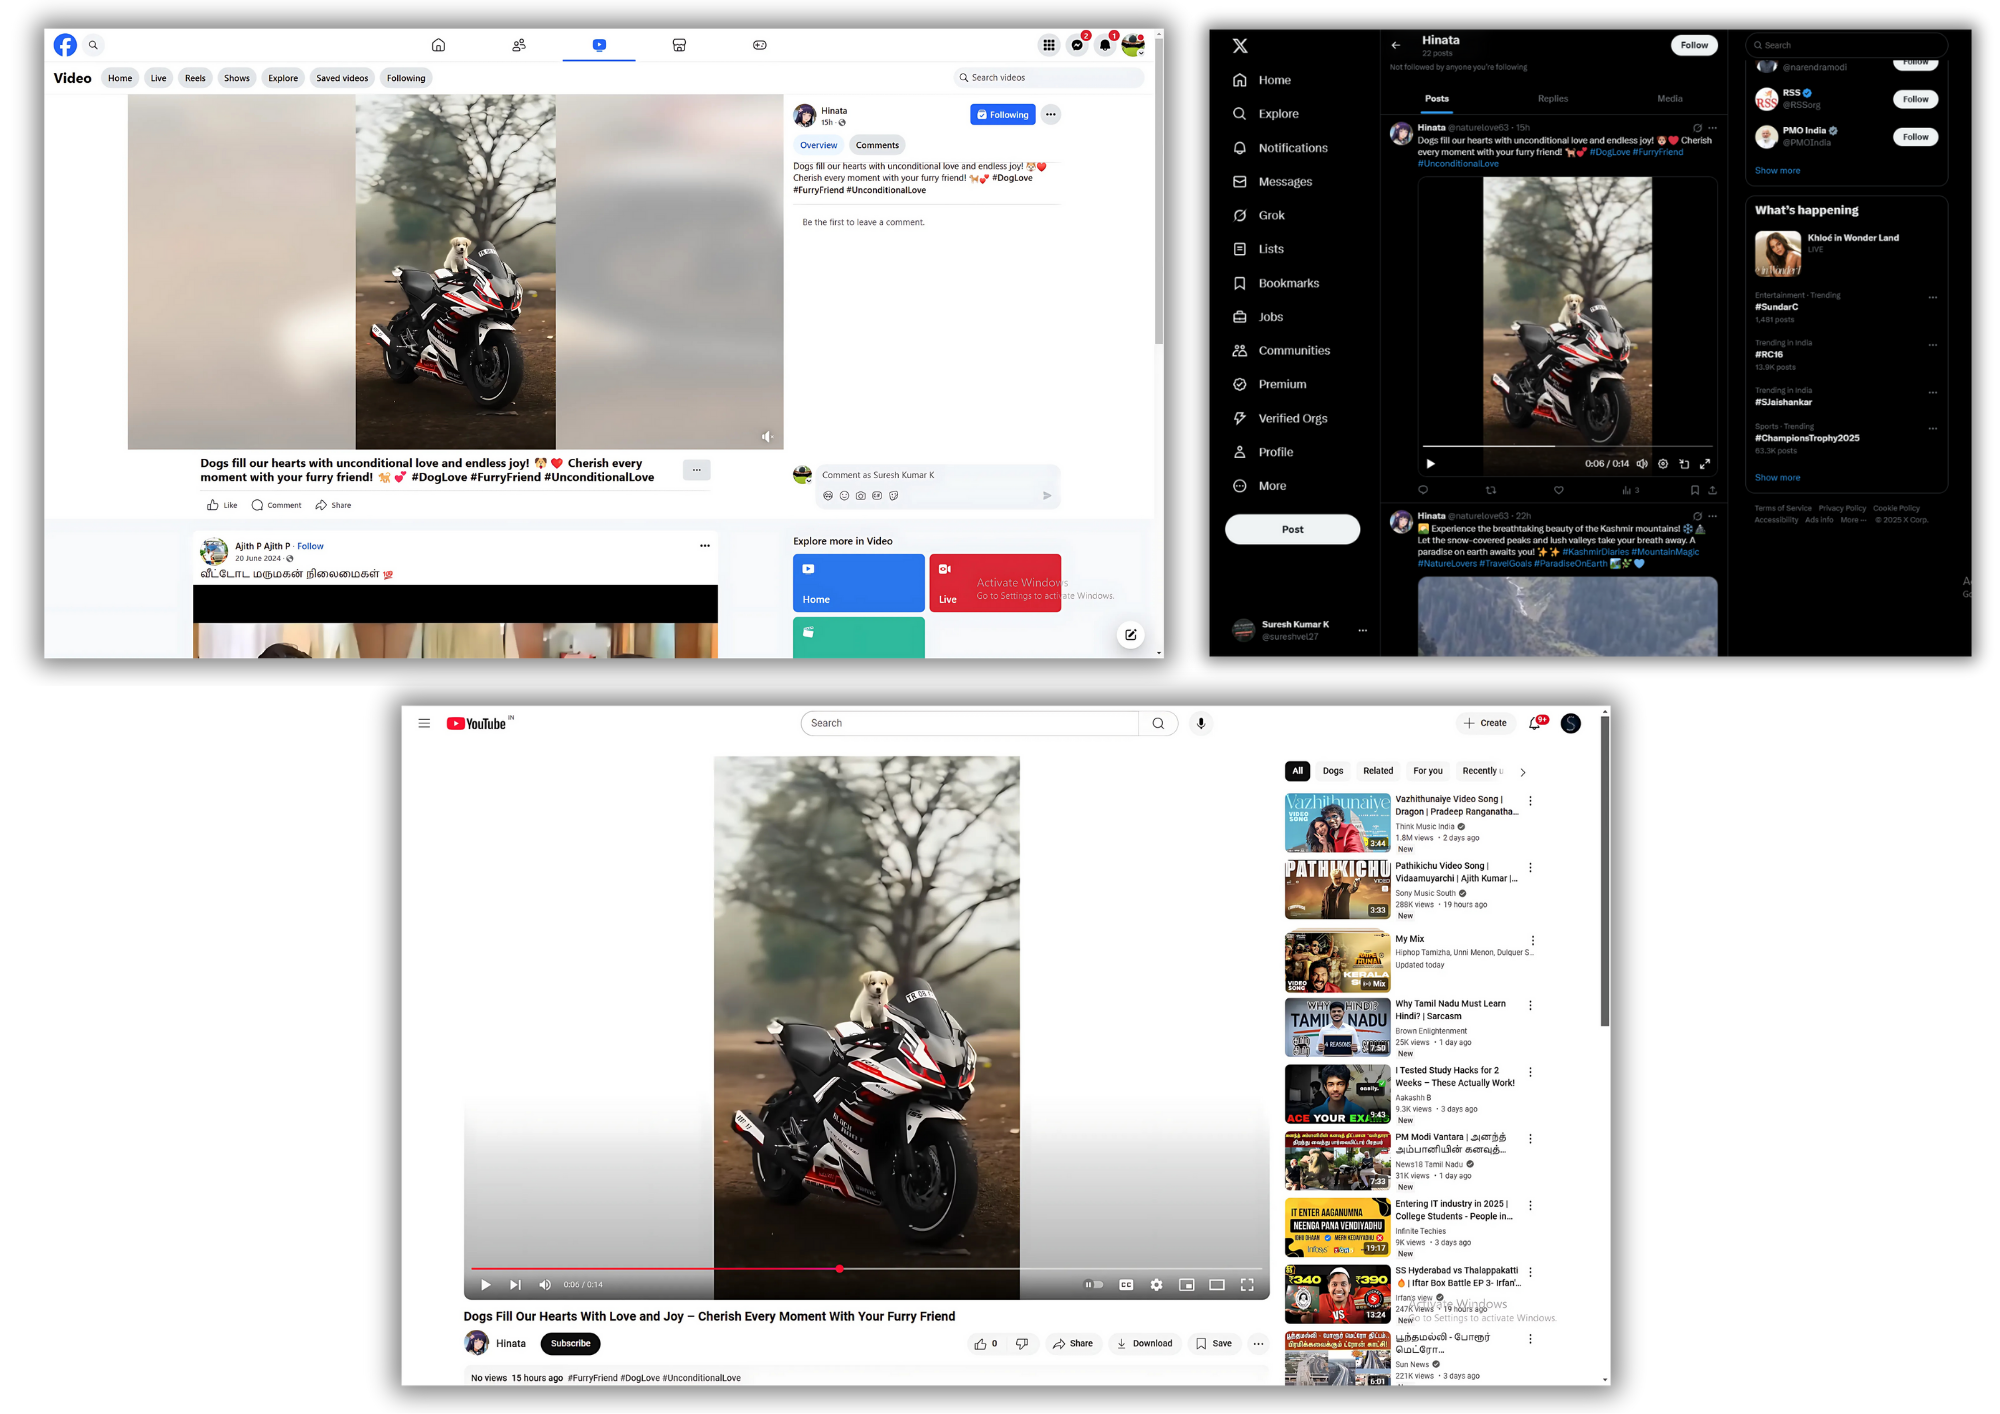Toggle YouTube autoplay switch
Screen dimensions: 2000x1414
pyautogui.click(x=1094, y=1285)
